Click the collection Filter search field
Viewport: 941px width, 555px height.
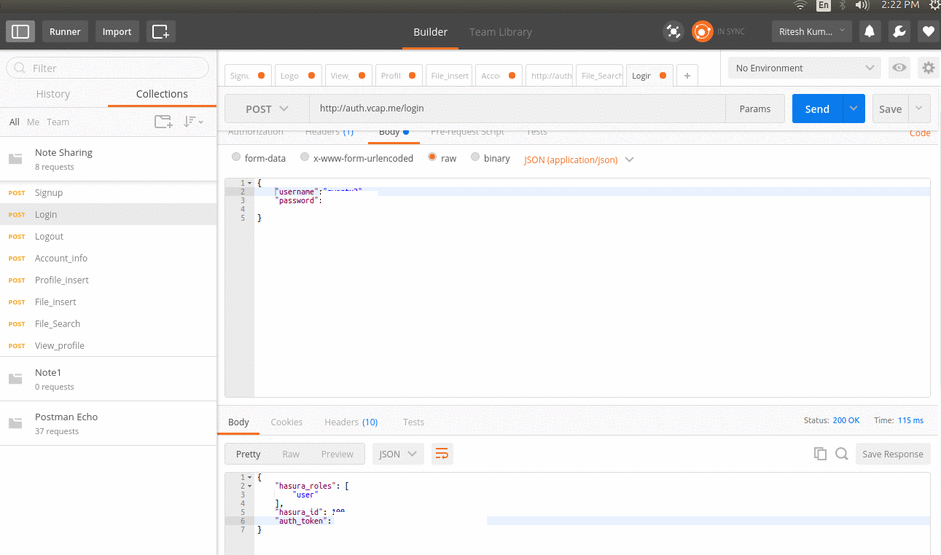(108, 68)
